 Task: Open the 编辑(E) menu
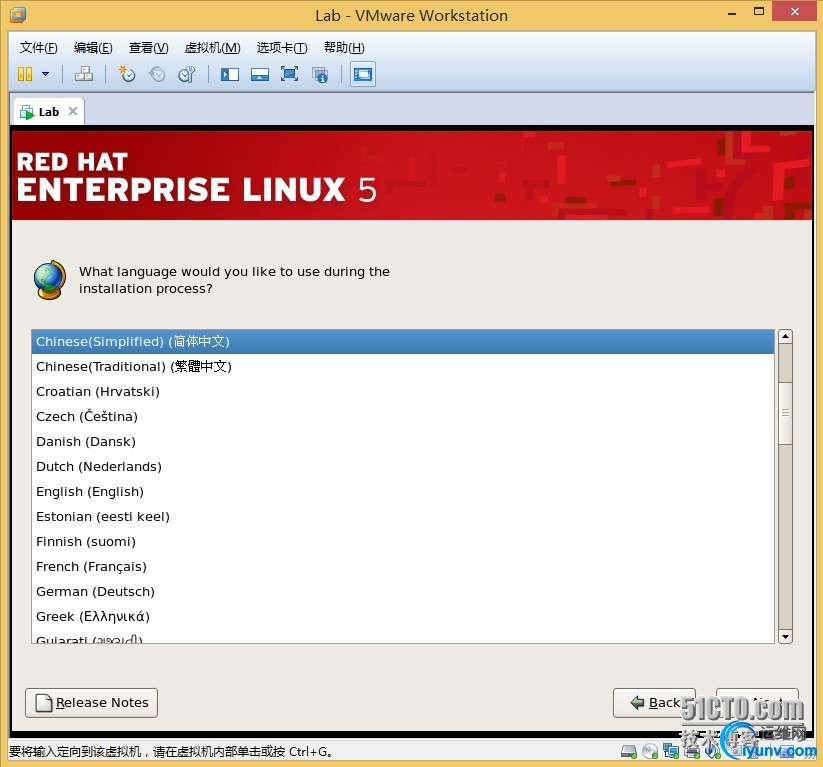[x=93, y=48]
